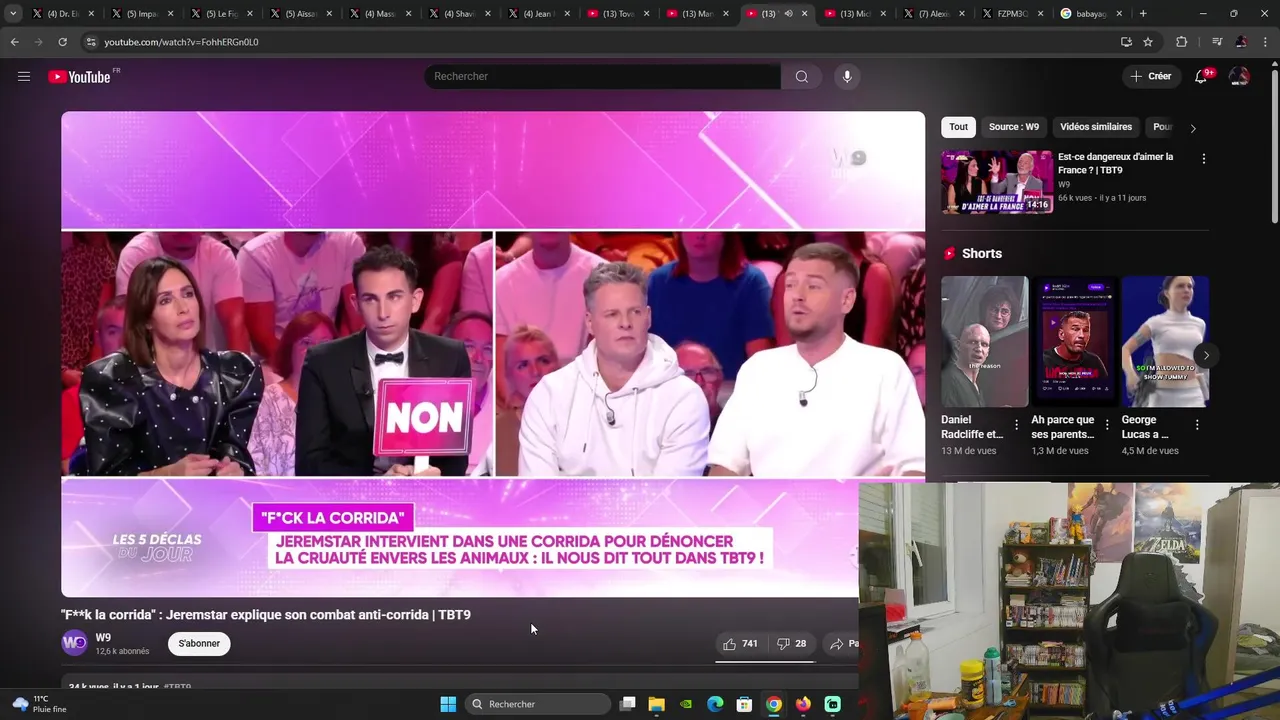Open 'Est-ce dangereux d'aimer la France' title
Viewport: 1280px width, 720px height.
(1116, 163)
